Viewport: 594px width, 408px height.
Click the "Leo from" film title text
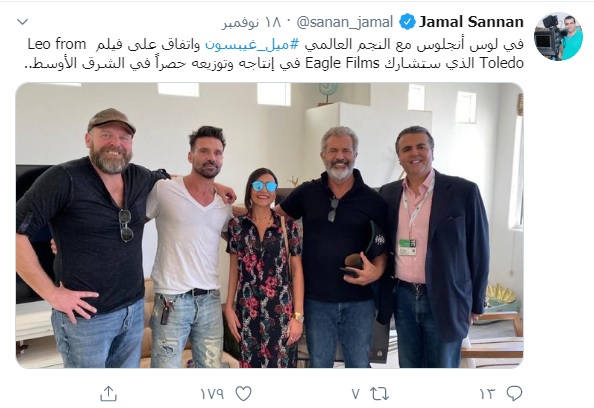click(x=57, y=44)
